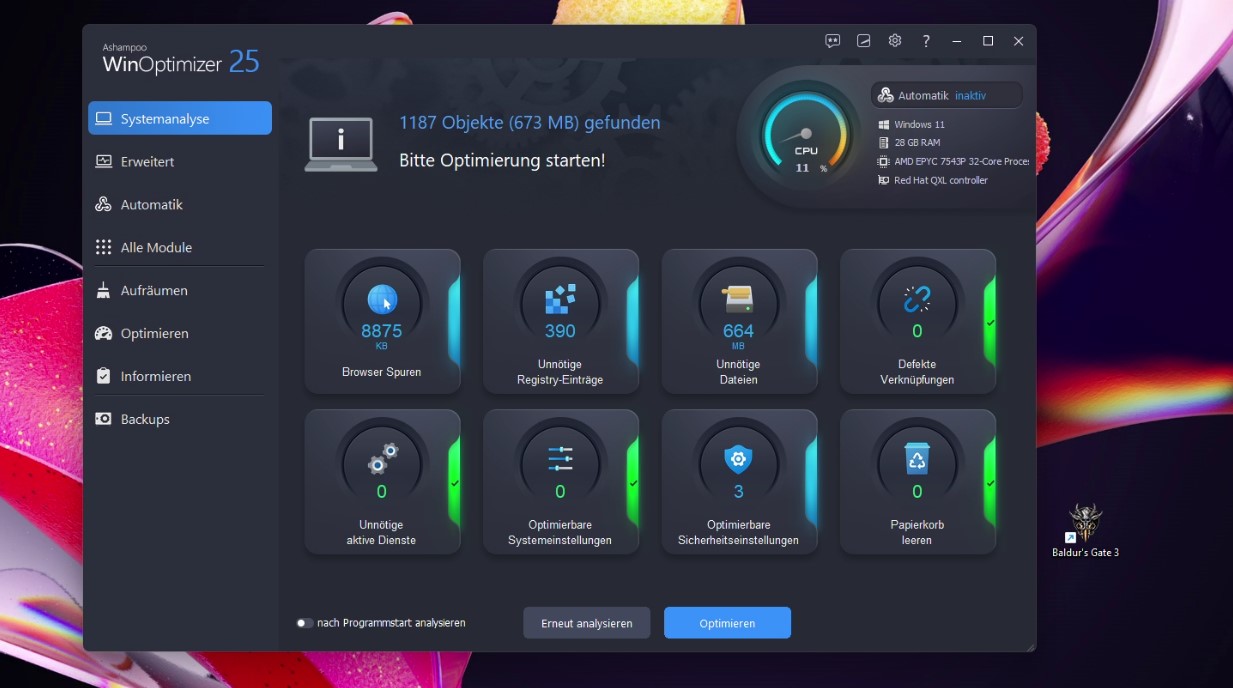Open the help question mark icon
1233x688 pixels.
926,41
